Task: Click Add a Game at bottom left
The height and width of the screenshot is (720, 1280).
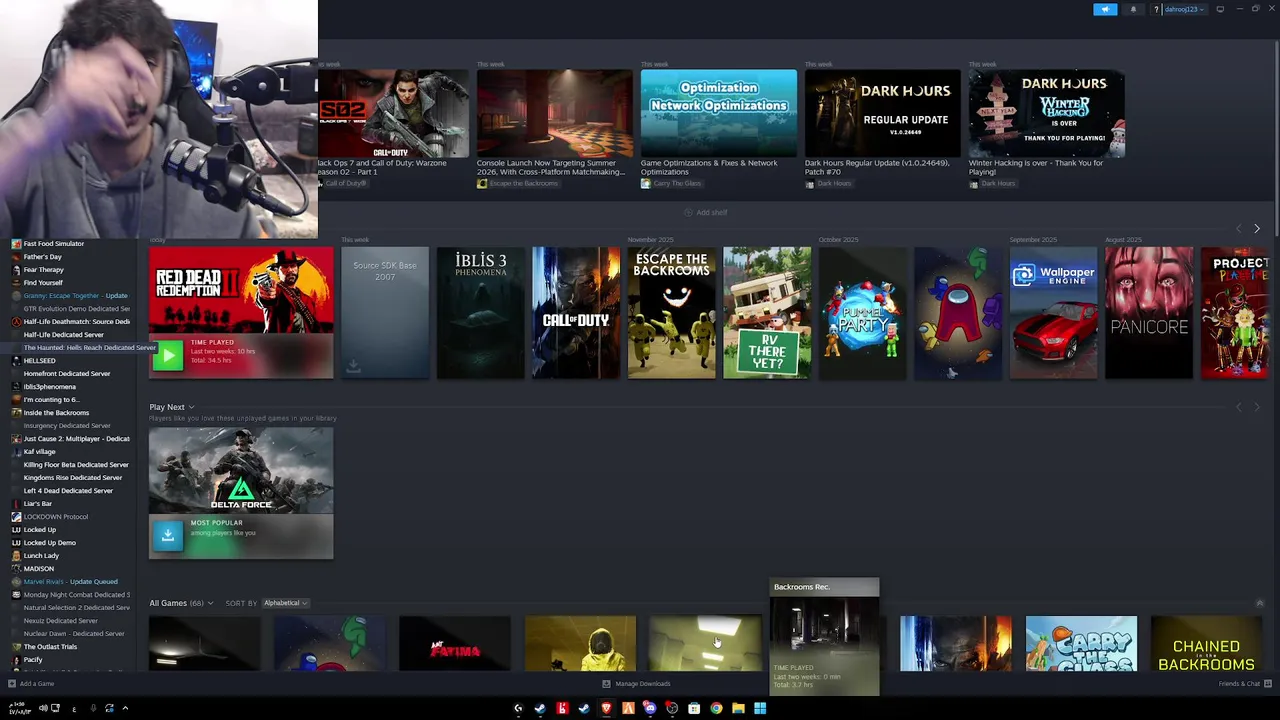Action: [x=31, y=684]
